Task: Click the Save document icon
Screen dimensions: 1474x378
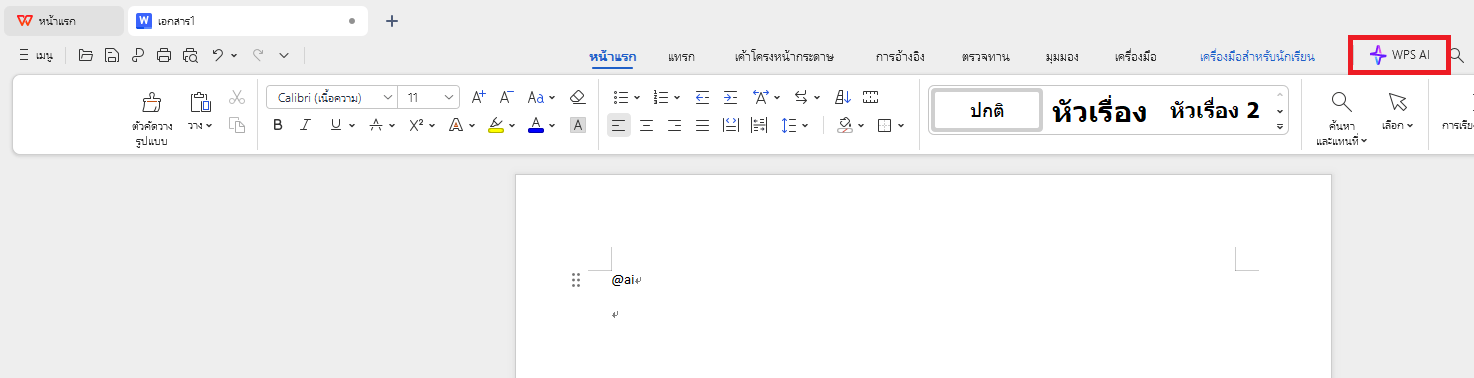Action: (x=112, y=56)
